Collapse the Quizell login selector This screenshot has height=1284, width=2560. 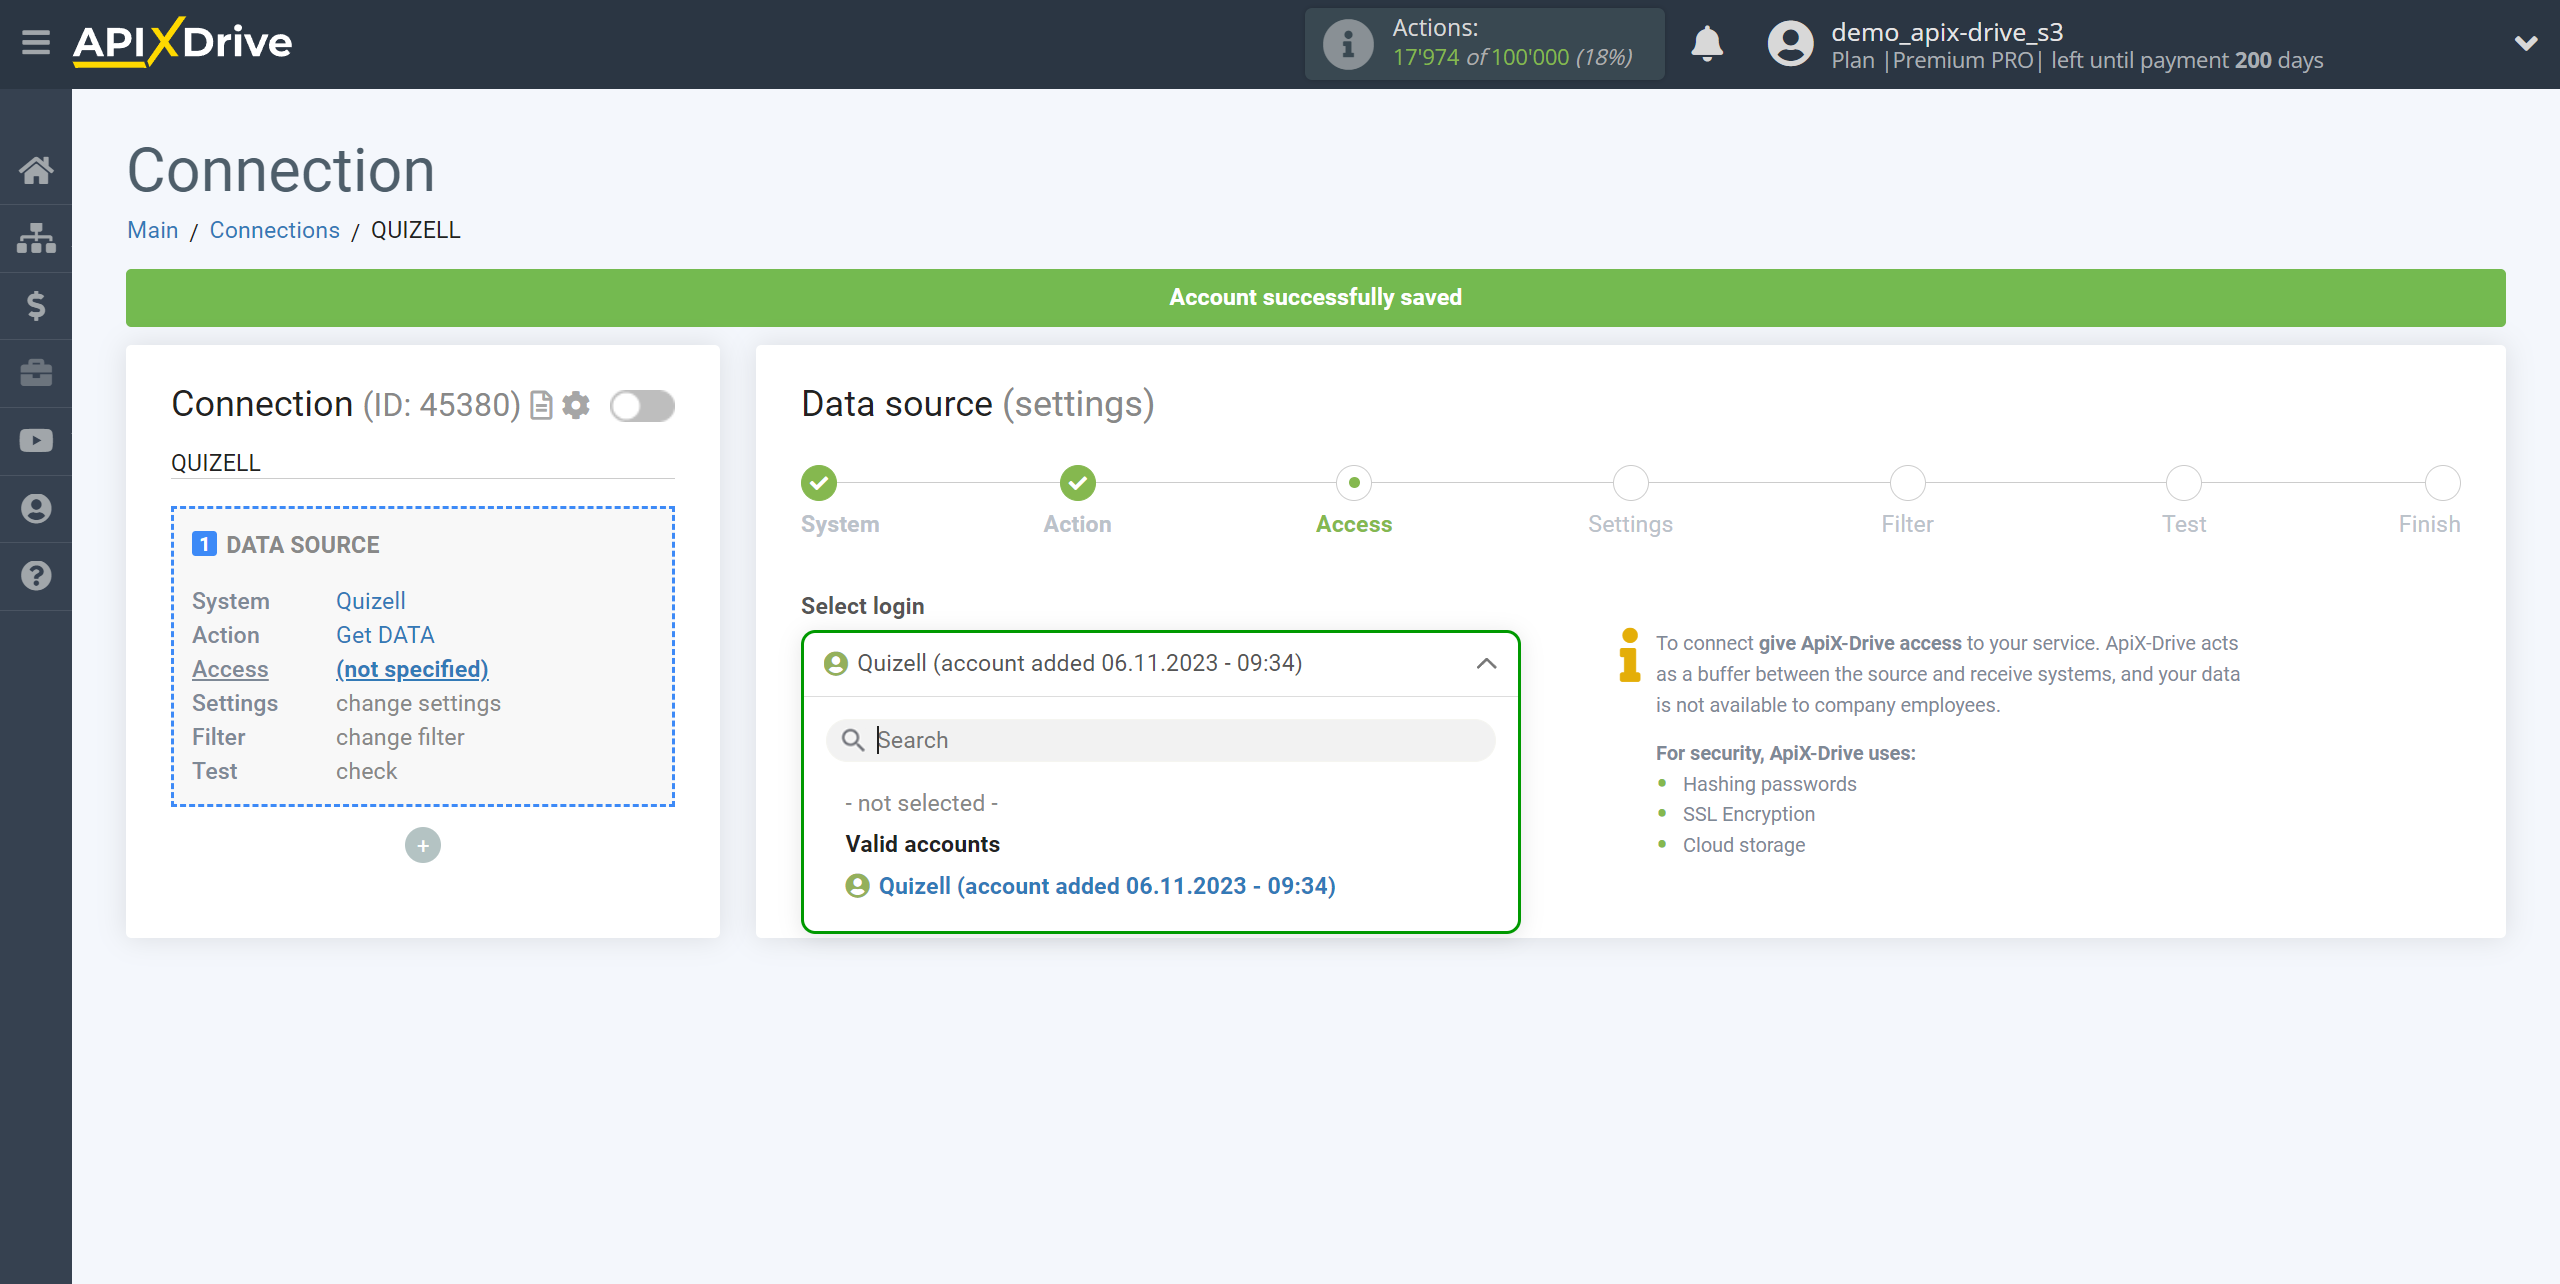1485,662
